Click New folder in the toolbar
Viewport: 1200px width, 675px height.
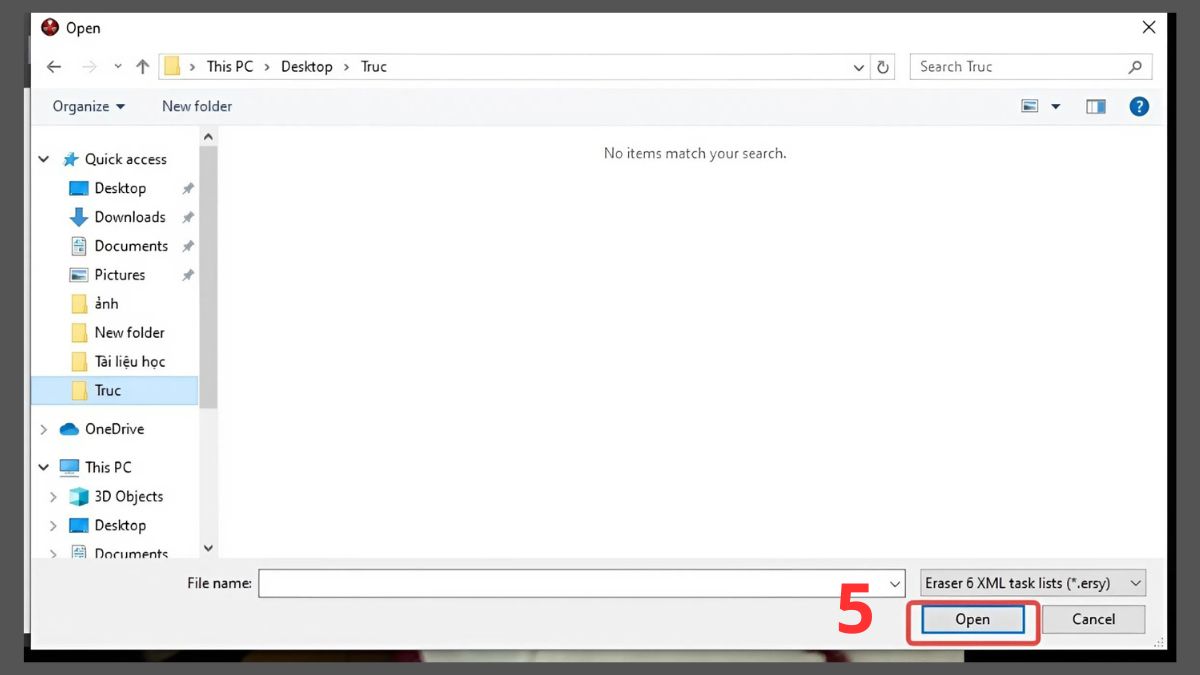(x=197, y=106)
